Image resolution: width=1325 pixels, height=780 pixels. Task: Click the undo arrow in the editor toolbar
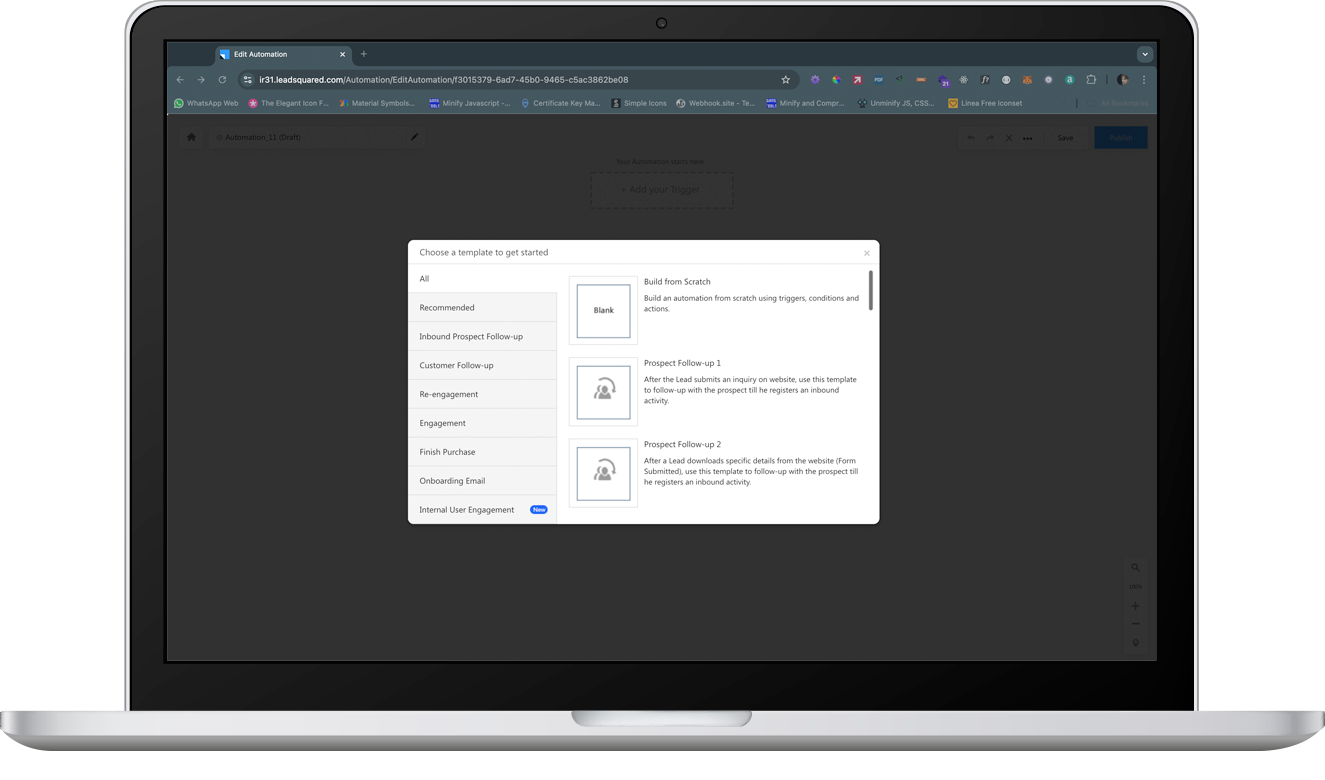click(972, 137)
